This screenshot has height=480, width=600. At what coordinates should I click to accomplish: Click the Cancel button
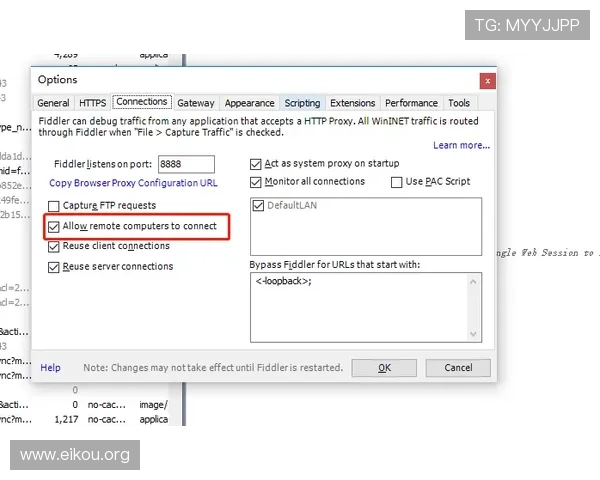(458, 368)
